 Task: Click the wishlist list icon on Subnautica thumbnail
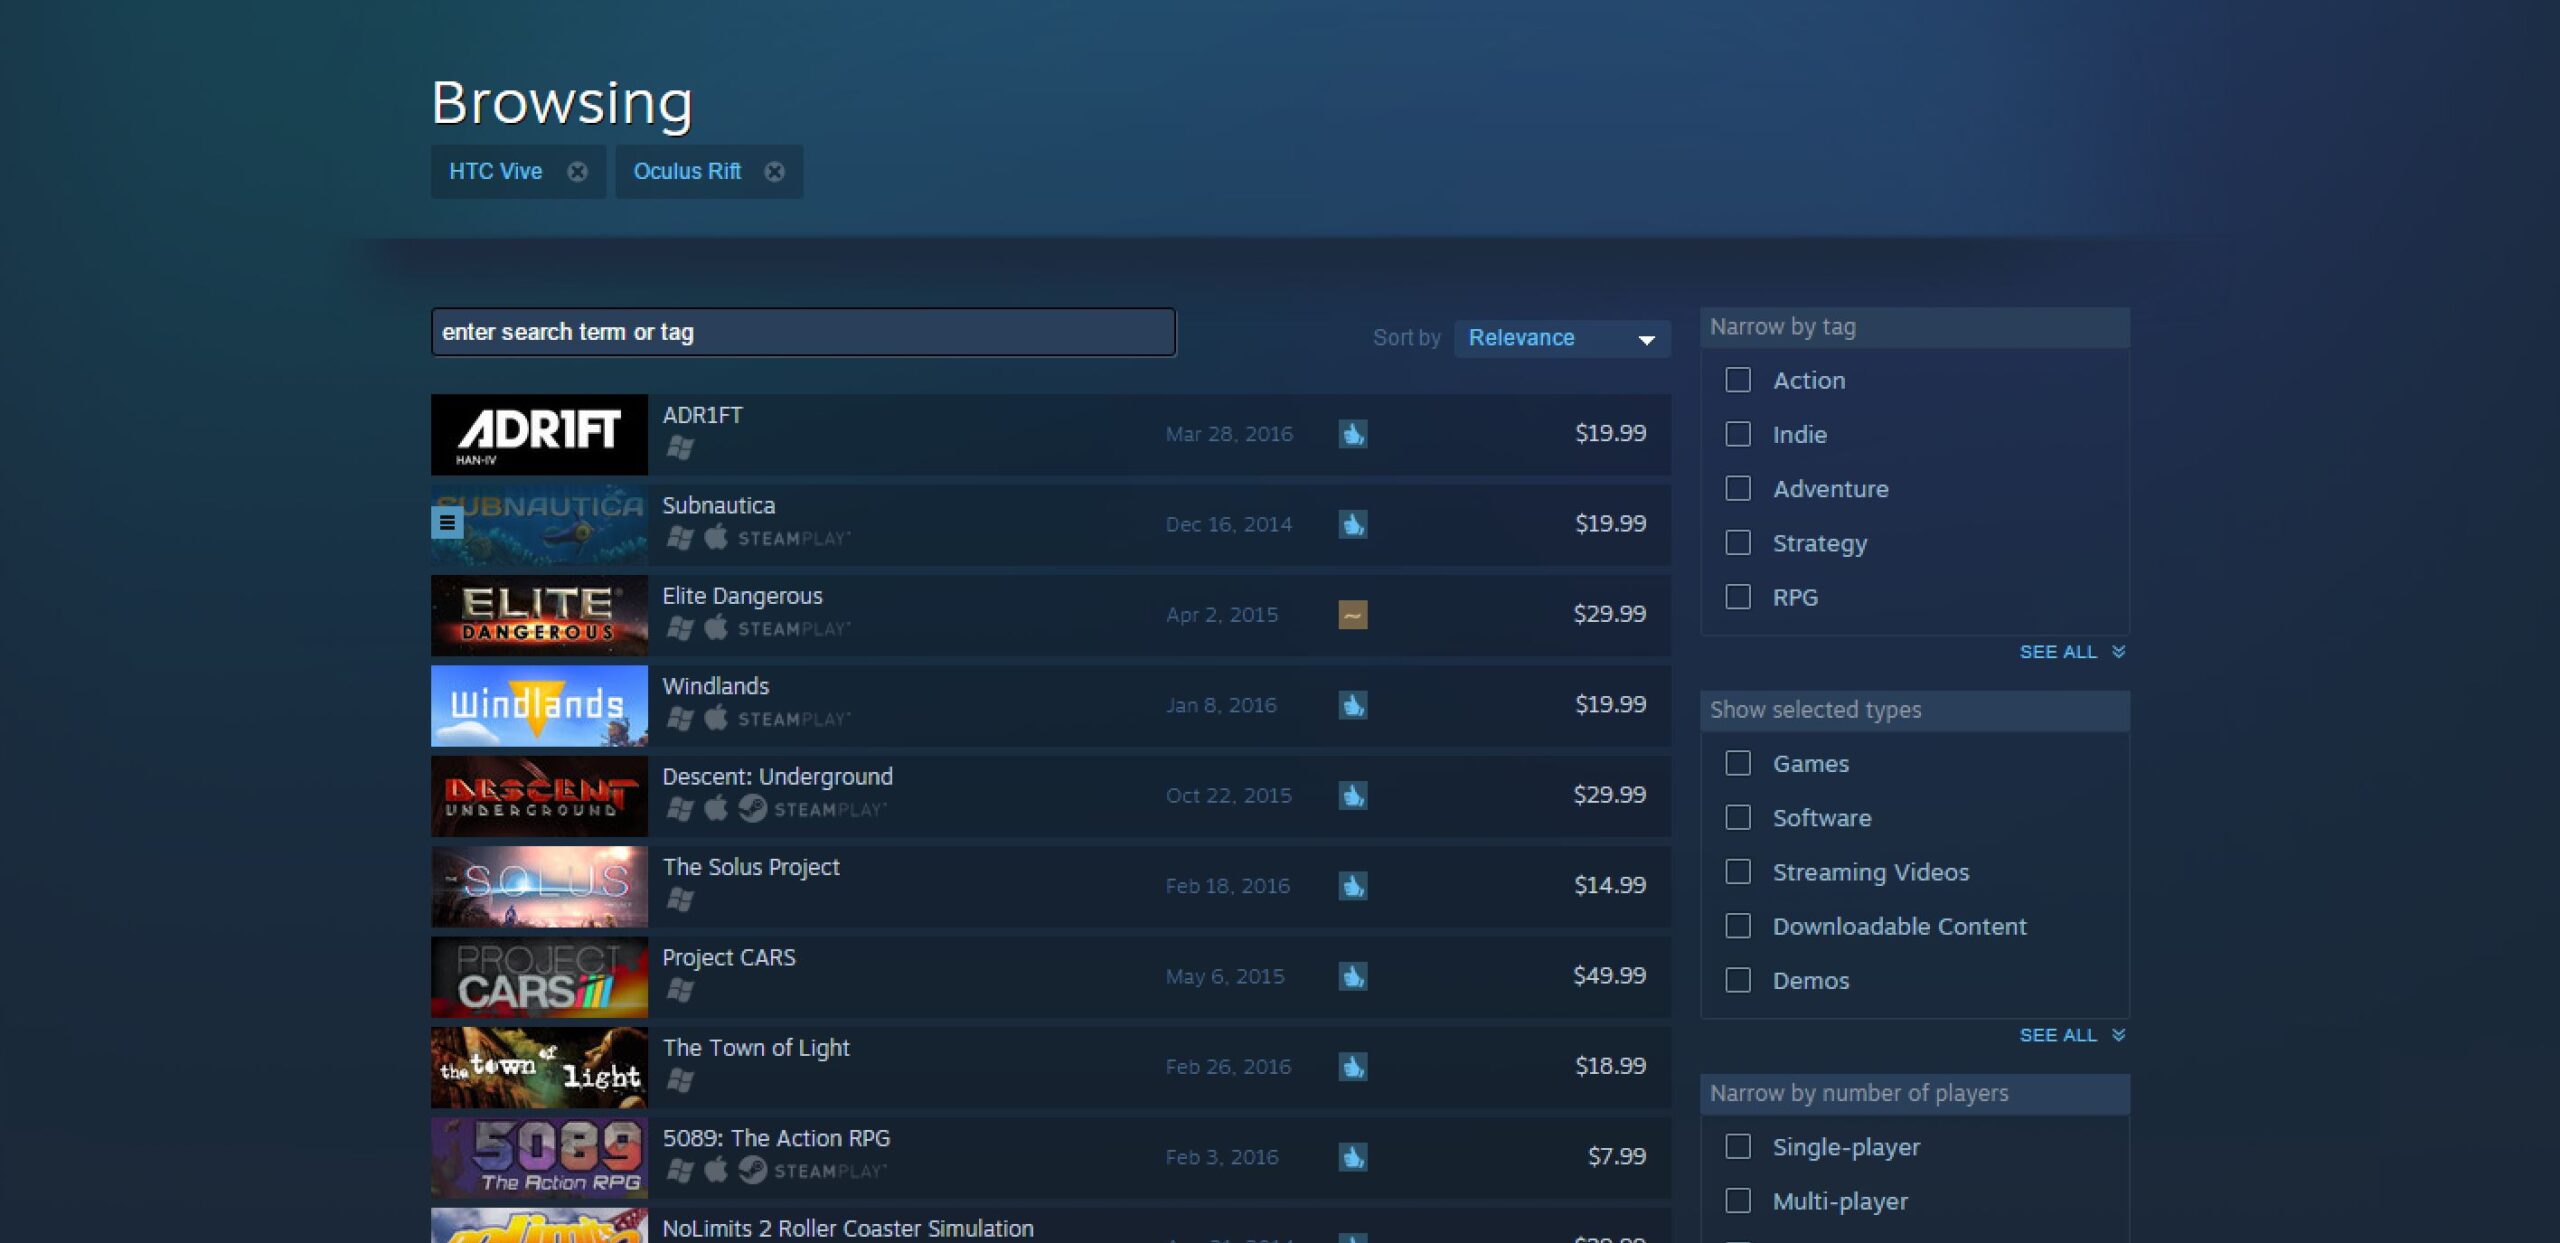click(x=447, y=522)
